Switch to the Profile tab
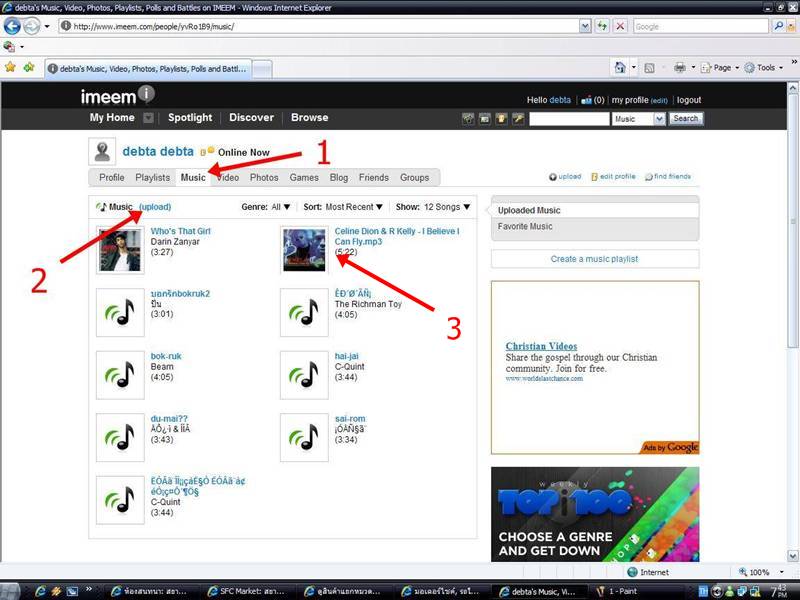800x600 pixels. tap(112, 178)
